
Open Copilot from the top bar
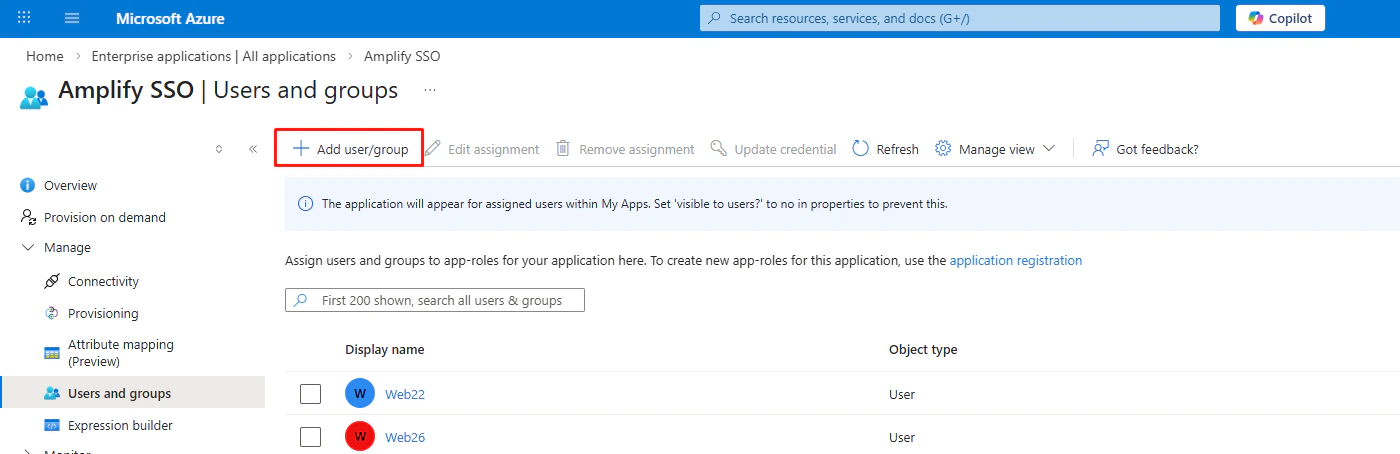[x=1280, y=18]
